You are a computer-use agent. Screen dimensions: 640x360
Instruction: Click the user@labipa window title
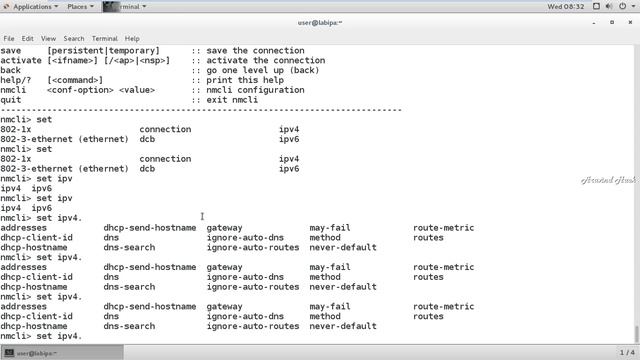click(320, 23)
